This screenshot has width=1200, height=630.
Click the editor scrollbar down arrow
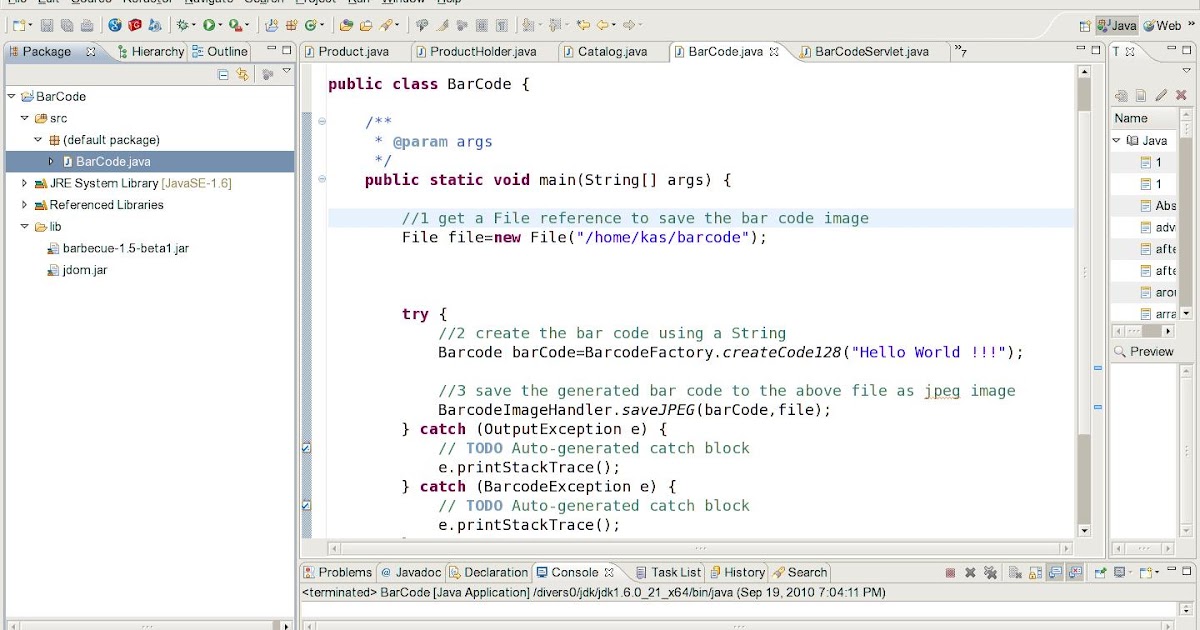click(1084, 531)
